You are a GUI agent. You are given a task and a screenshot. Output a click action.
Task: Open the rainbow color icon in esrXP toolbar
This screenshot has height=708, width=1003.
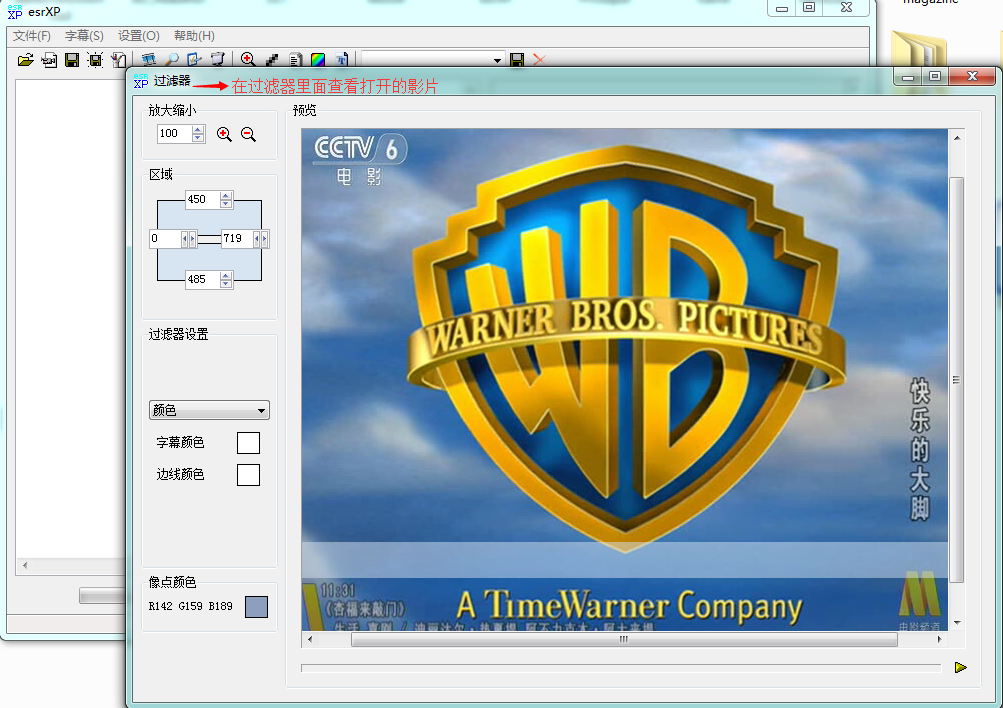(318, 60)
